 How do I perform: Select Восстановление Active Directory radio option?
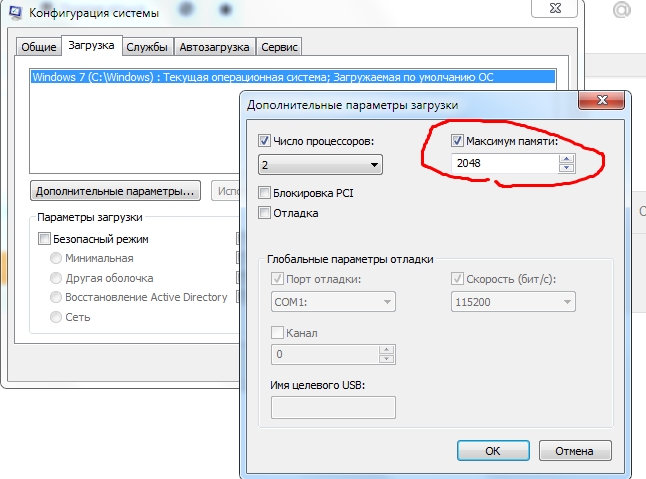point(56,297)
